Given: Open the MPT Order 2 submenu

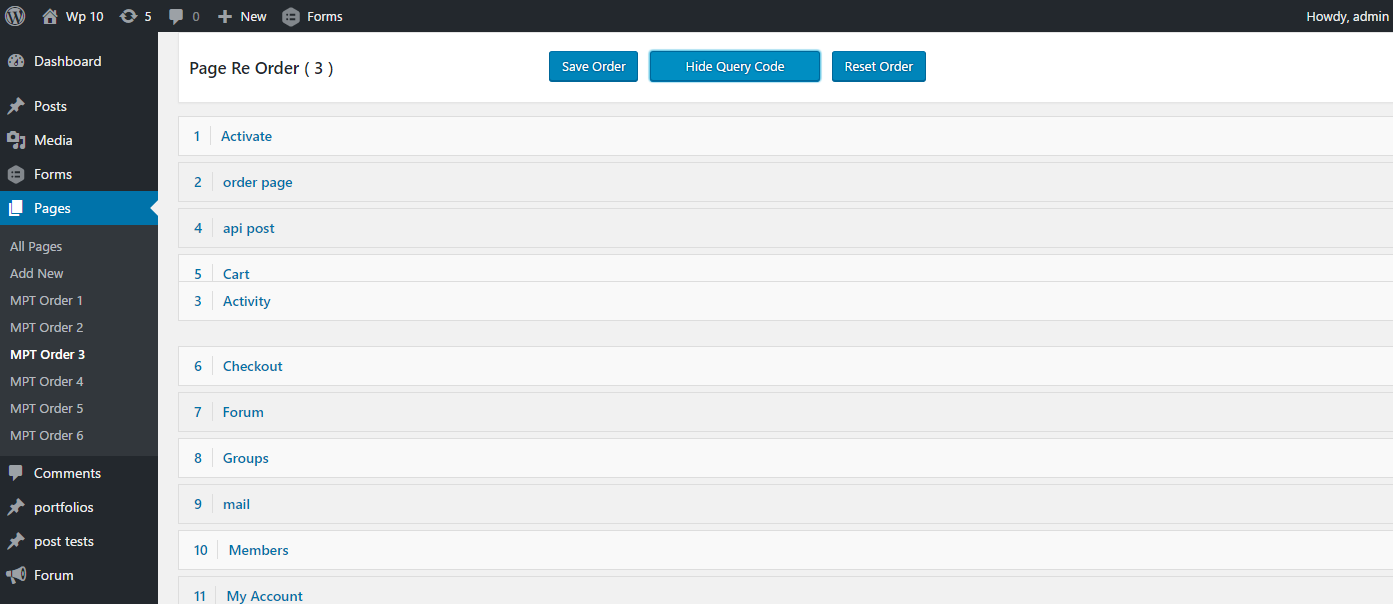Looking at the screenshot, I should (x=46, y=327).
